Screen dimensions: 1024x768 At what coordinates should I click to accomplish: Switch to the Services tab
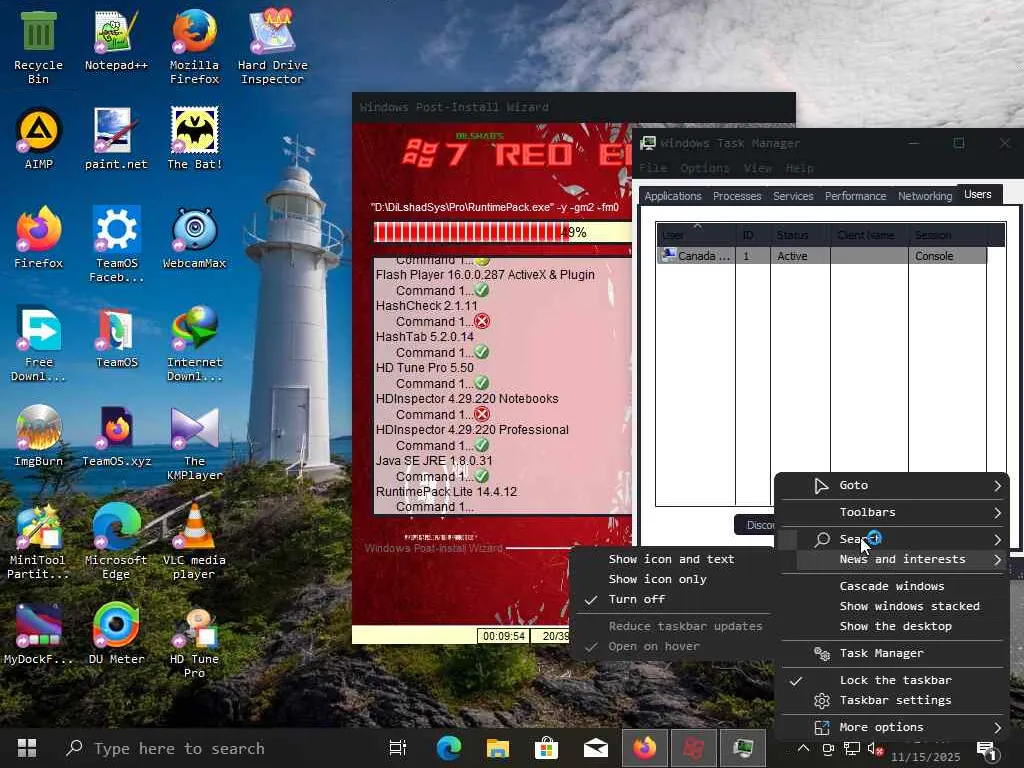click(793, 196)
